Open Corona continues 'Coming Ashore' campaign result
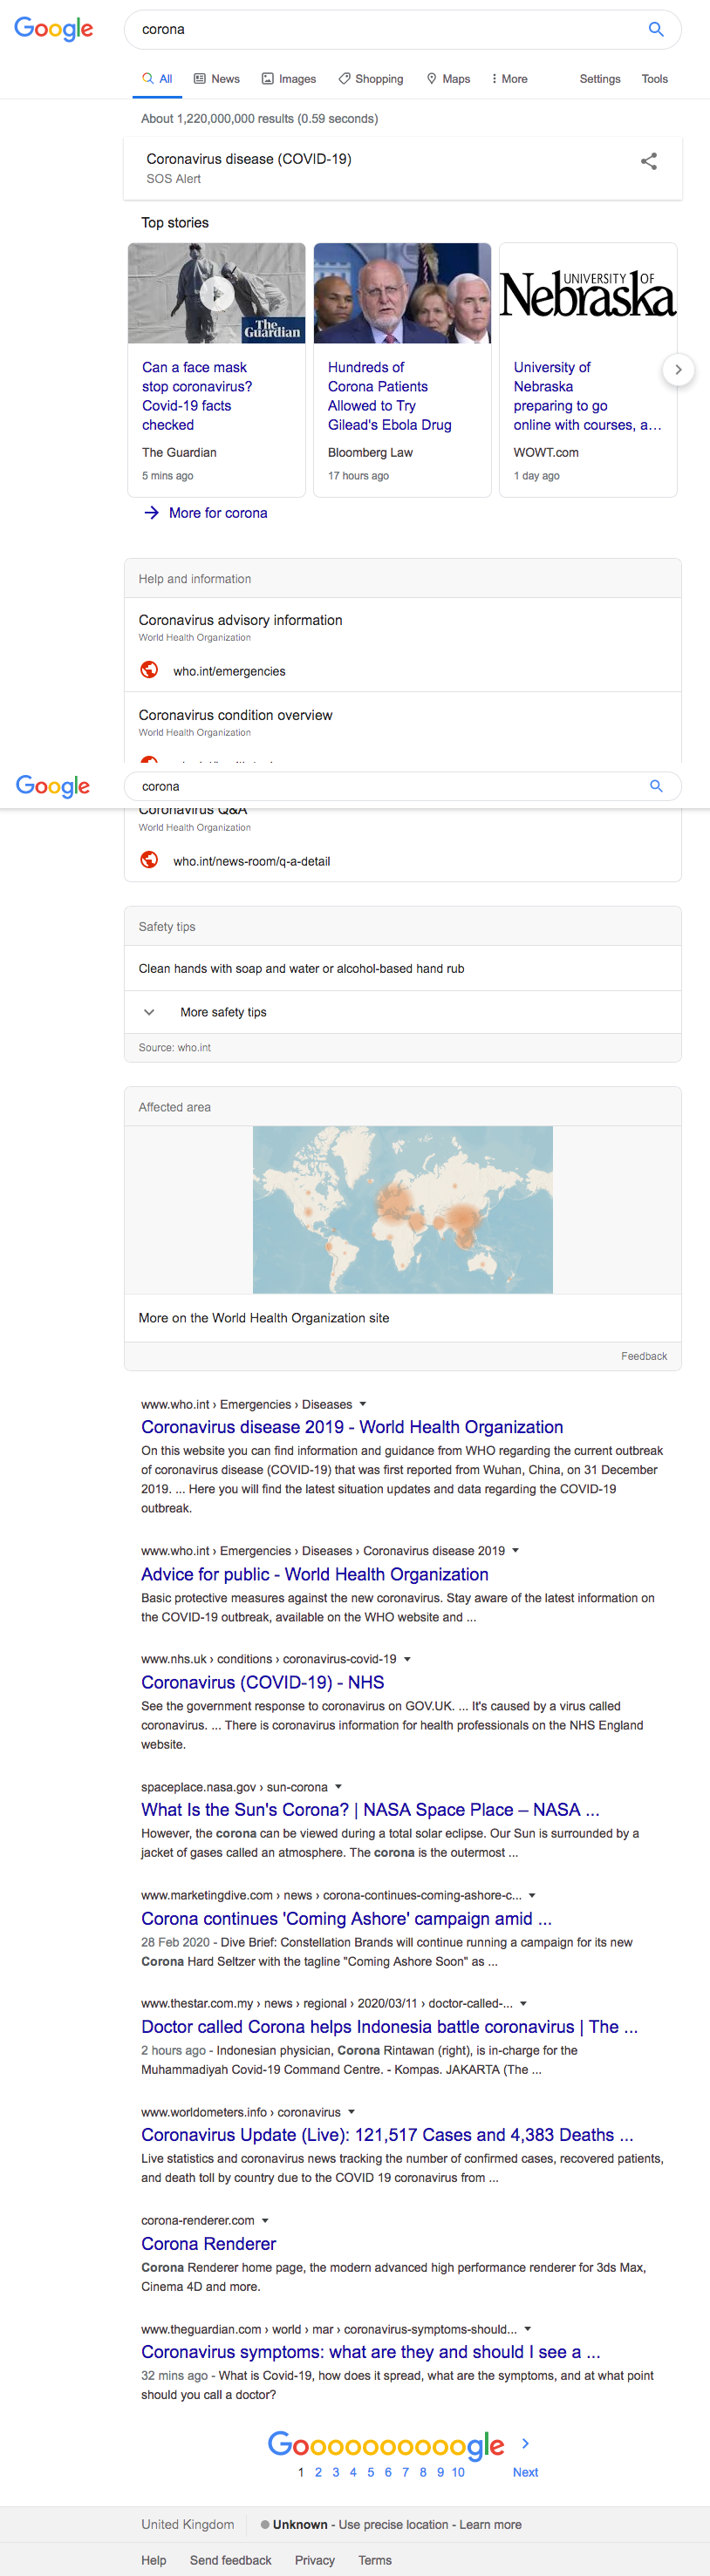 [346, 1918]
